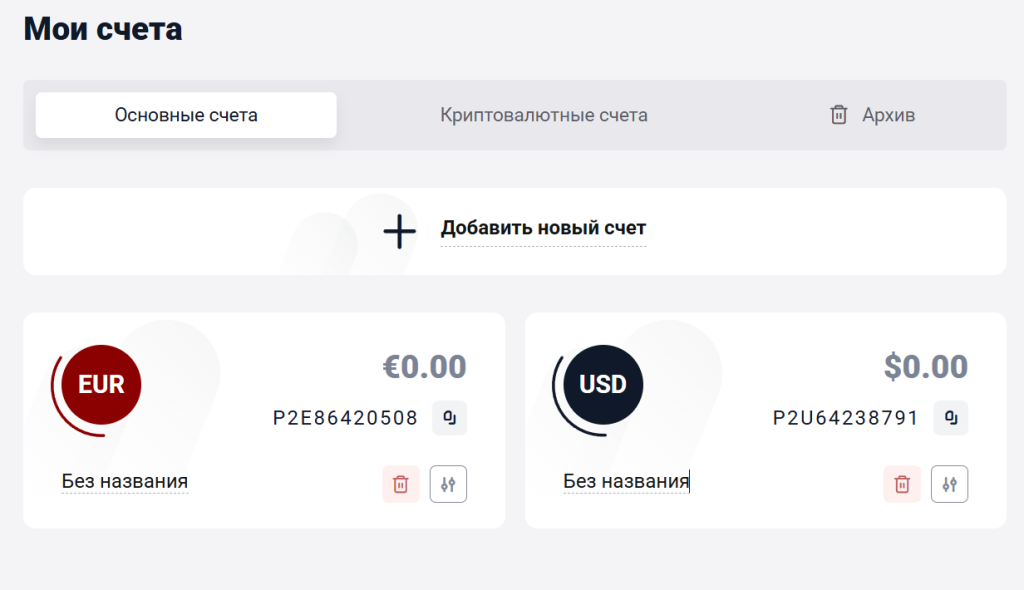1024x590 pixels.
Task: Click the USD currency circle badge
Action: click(x=603, y=384)
